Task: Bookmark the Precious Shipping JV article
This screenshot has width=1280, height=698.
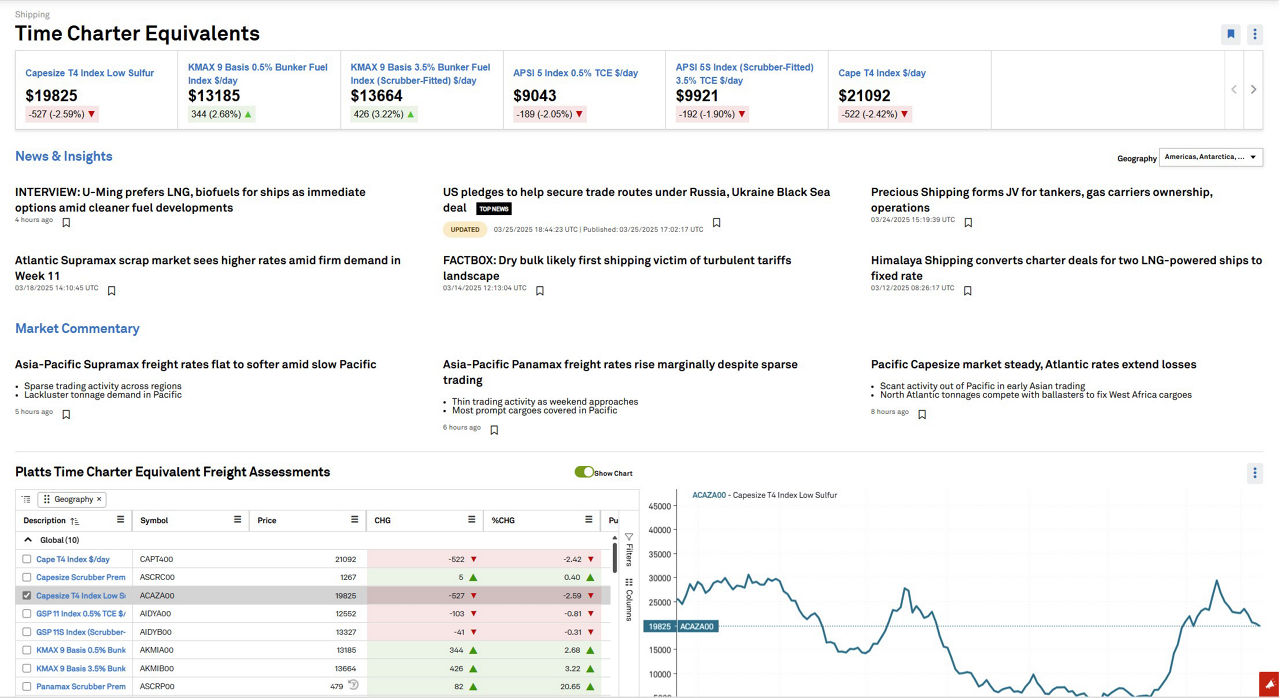Action: [x=968, y=223]
